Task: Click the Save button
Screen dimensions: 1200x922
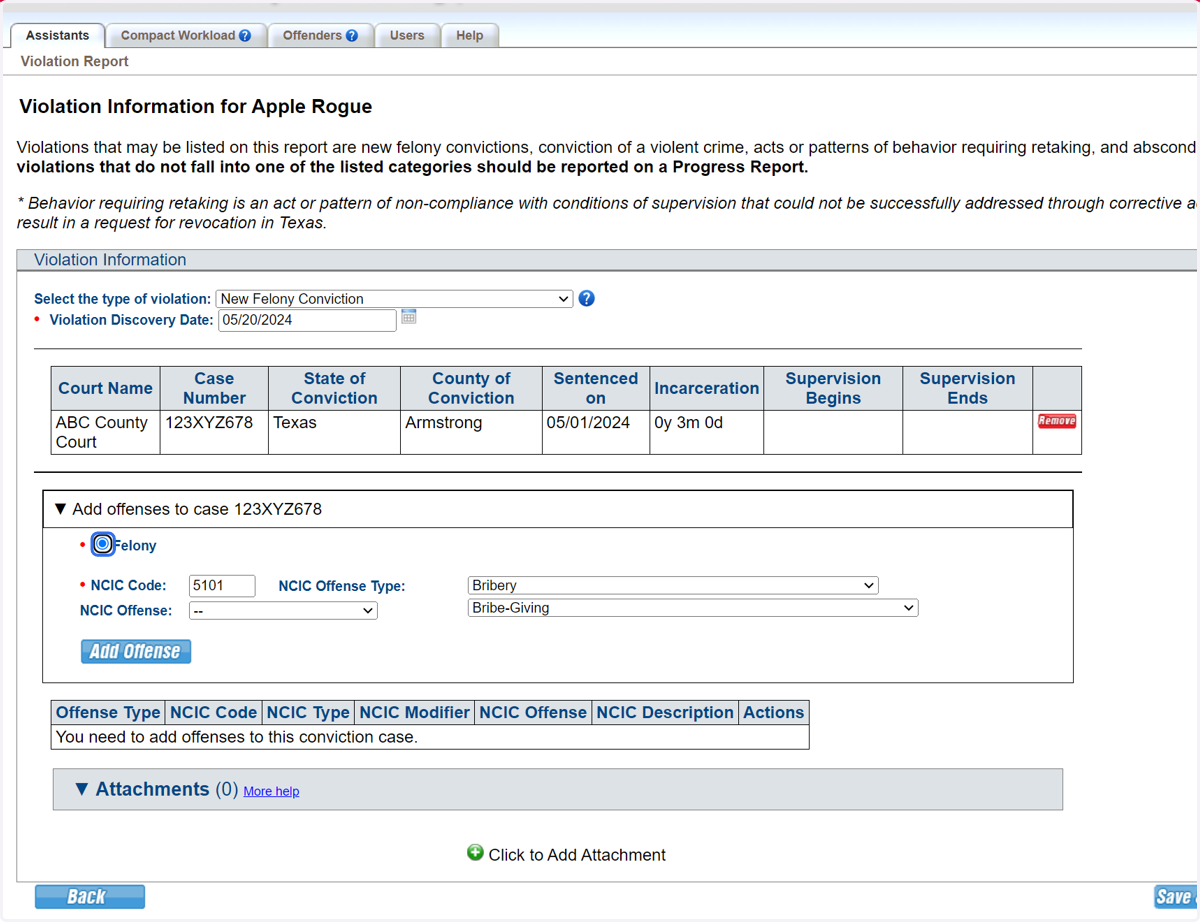Action: [x=1174, y=897]
